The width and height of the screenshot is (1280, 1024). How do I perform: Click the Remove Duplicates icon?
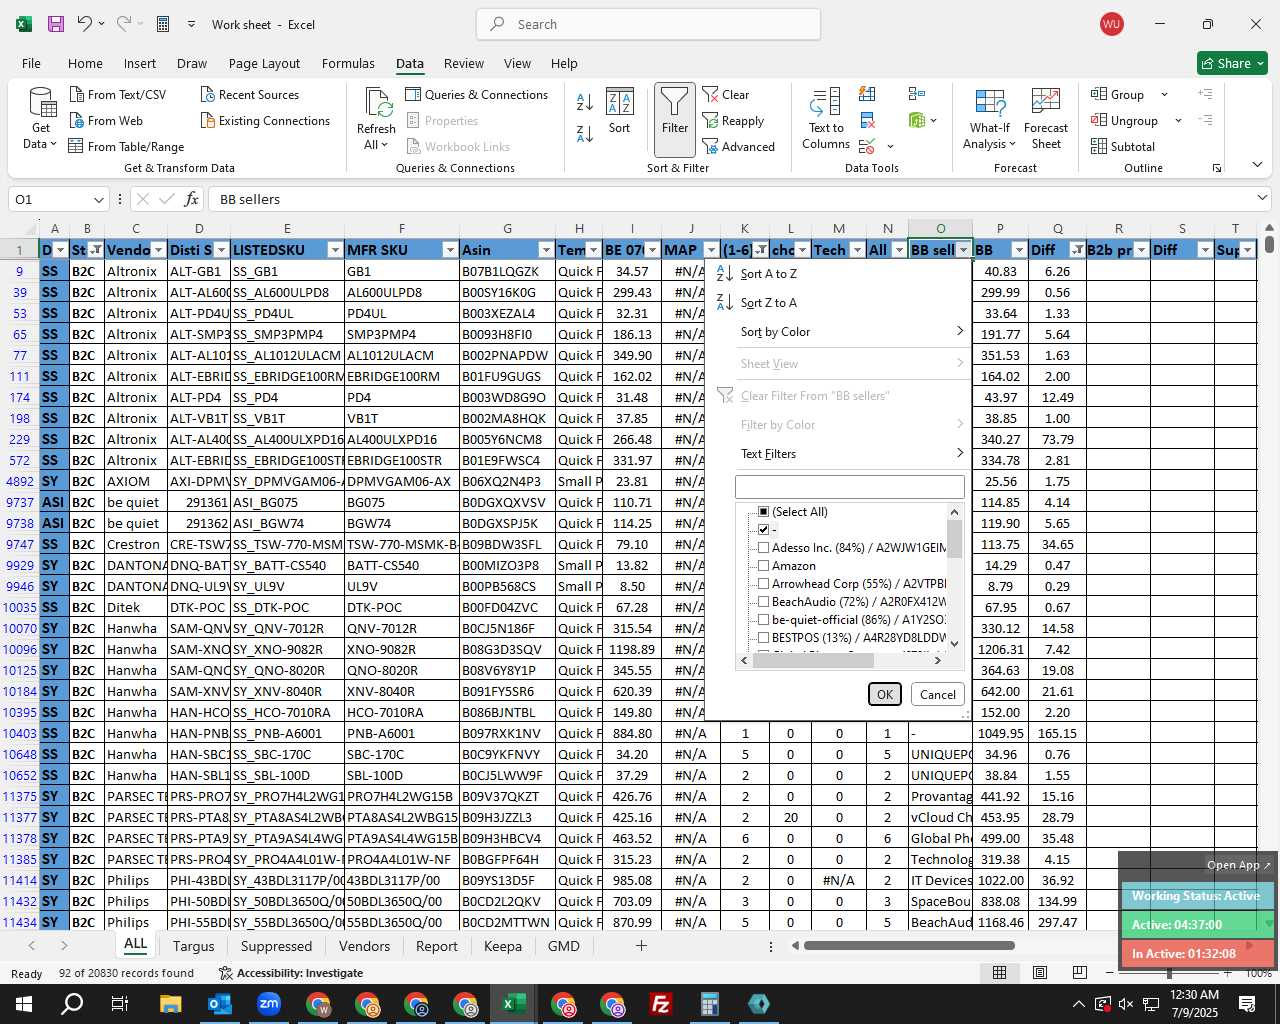coord(867,121)
